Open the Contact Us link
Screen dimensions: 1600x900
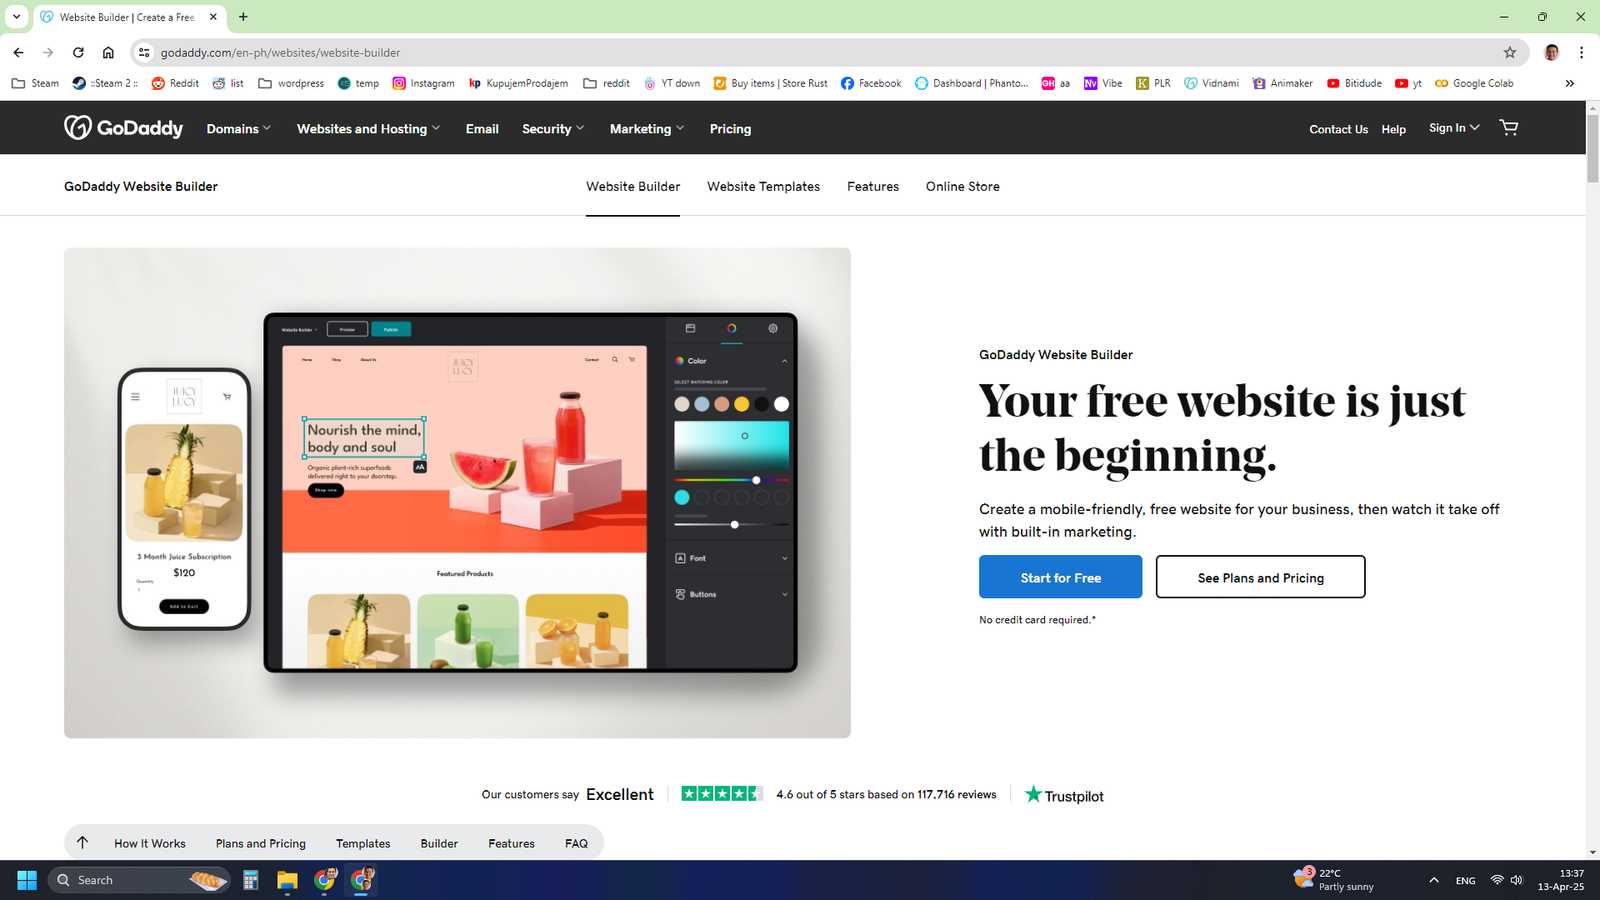click(1338, 129)
